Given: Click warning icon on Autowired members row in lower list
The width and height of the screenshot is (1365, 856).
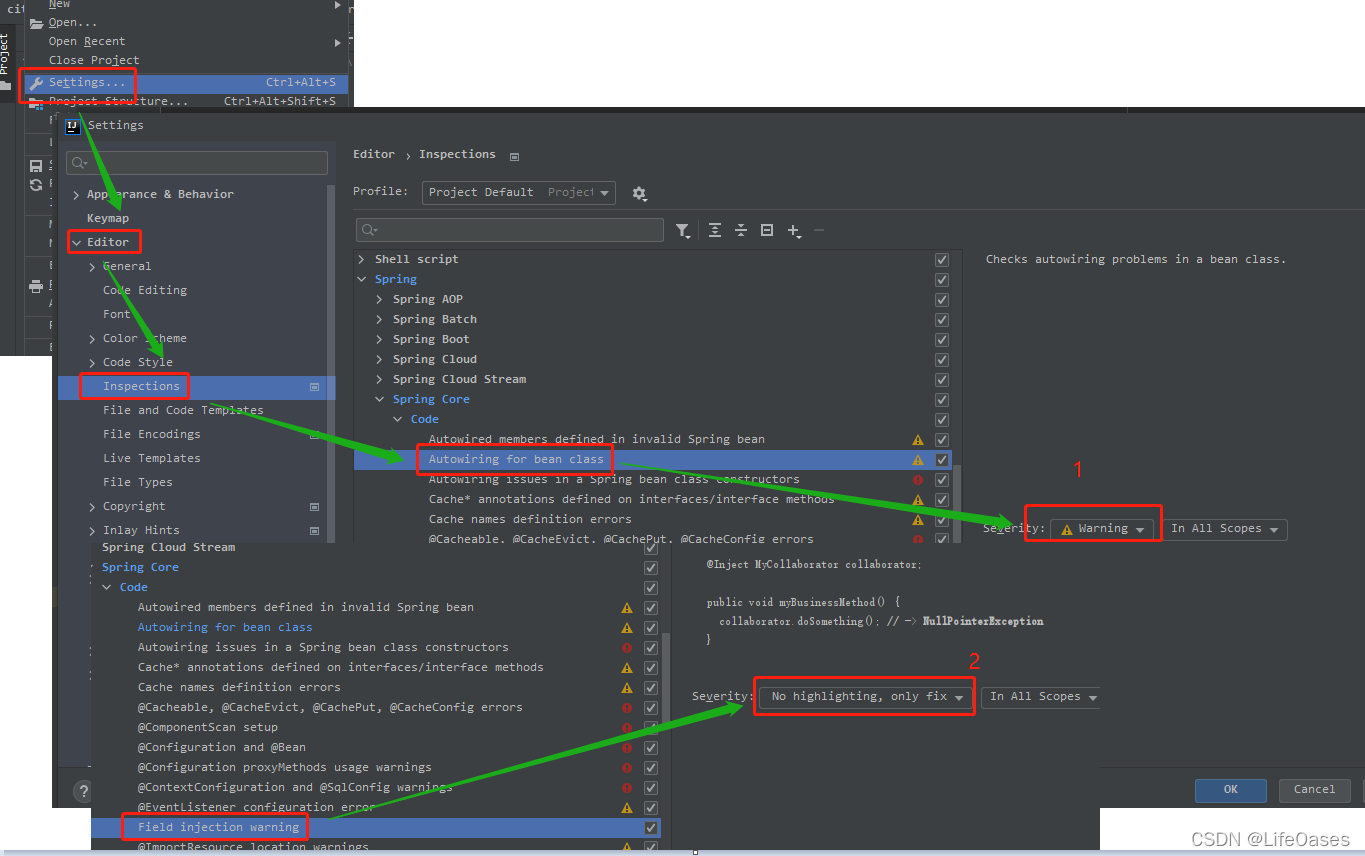Looking at the screenshot, I should tap(627, 608).
